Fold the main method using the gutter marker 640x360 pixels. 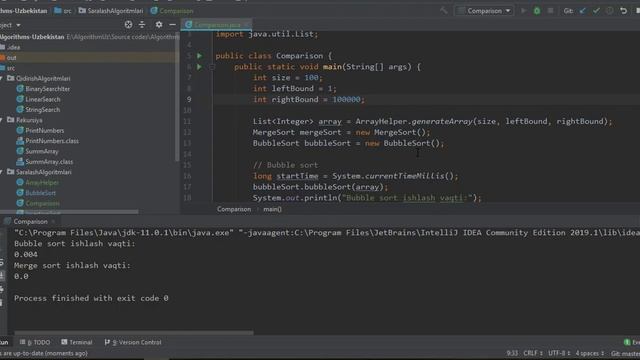point(211,67)
